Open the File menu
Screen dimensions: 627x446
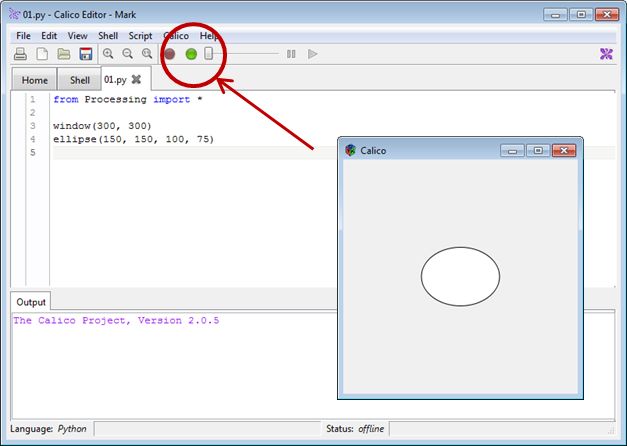tap(23, 36)
